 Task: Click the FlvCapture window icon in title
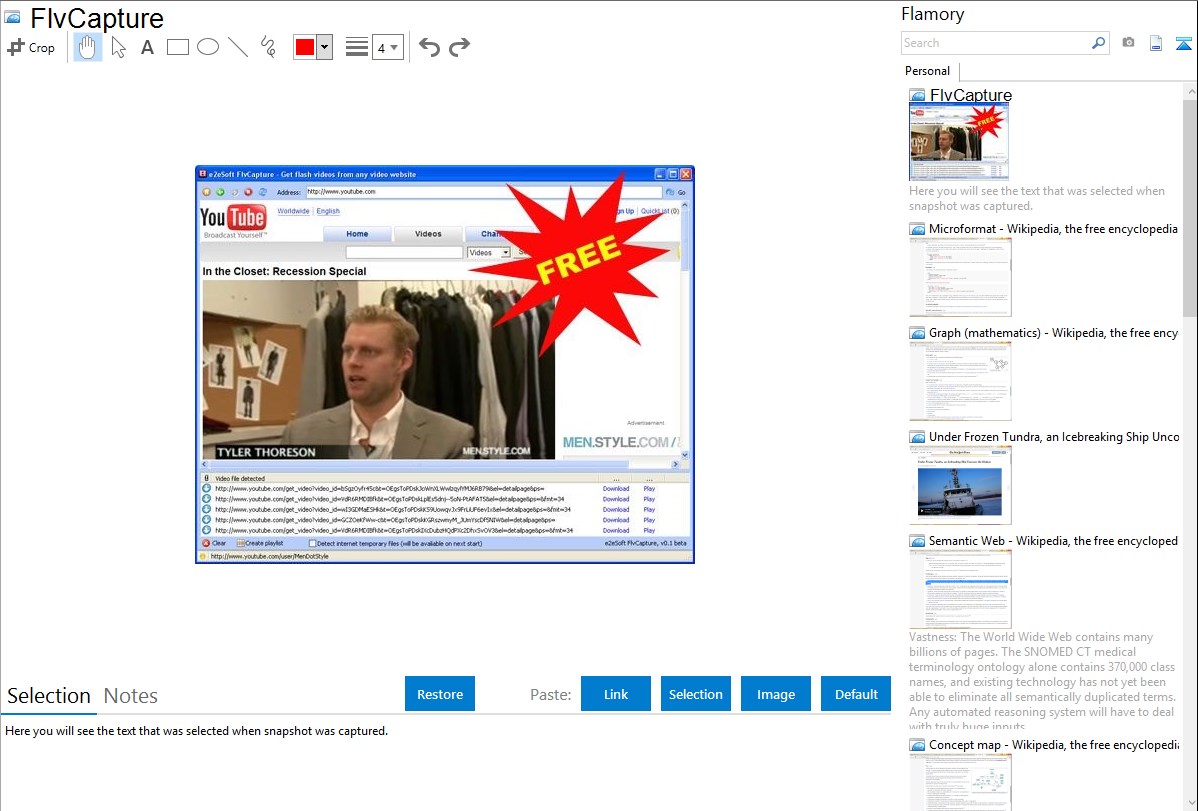(x=13, y=17)
